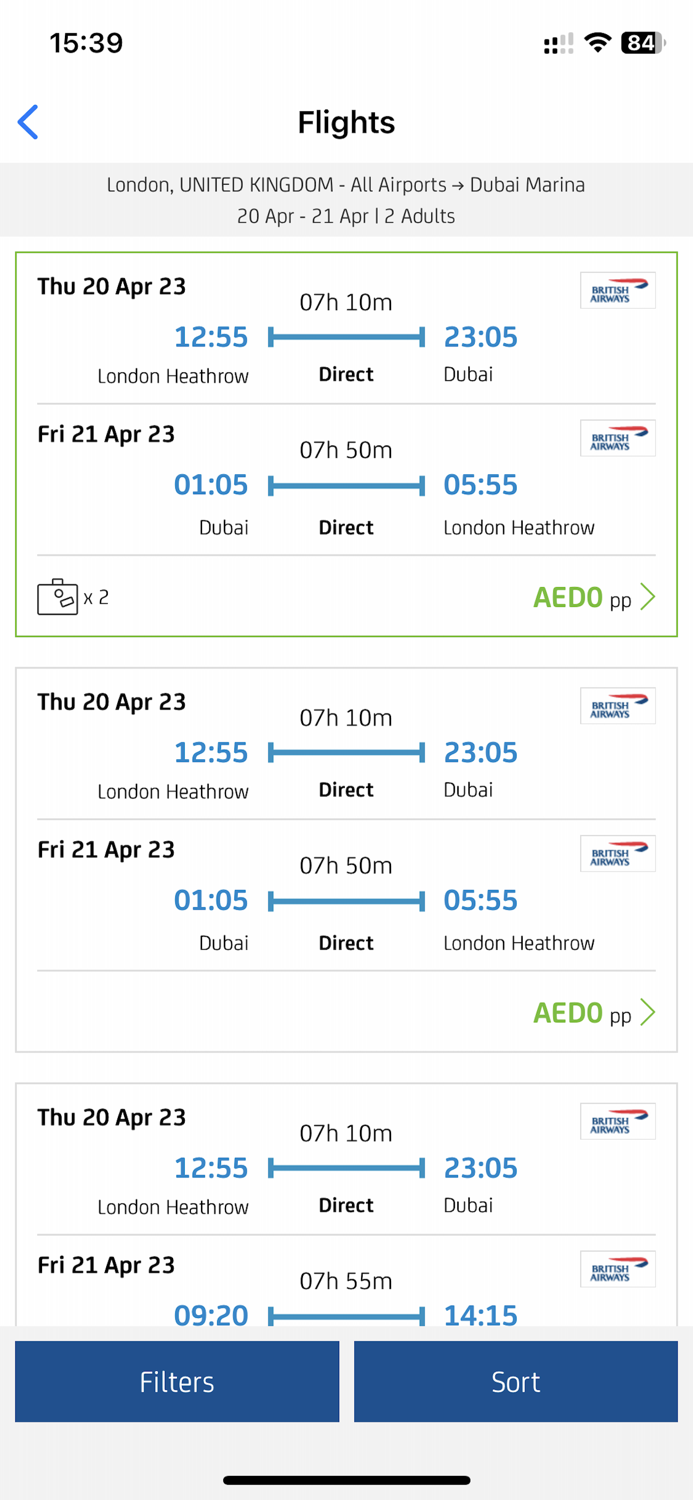Image resolution: width=693 pixels, height=1500 pixels.
Task: Open the Filters panel
Action: (176, 1381)
